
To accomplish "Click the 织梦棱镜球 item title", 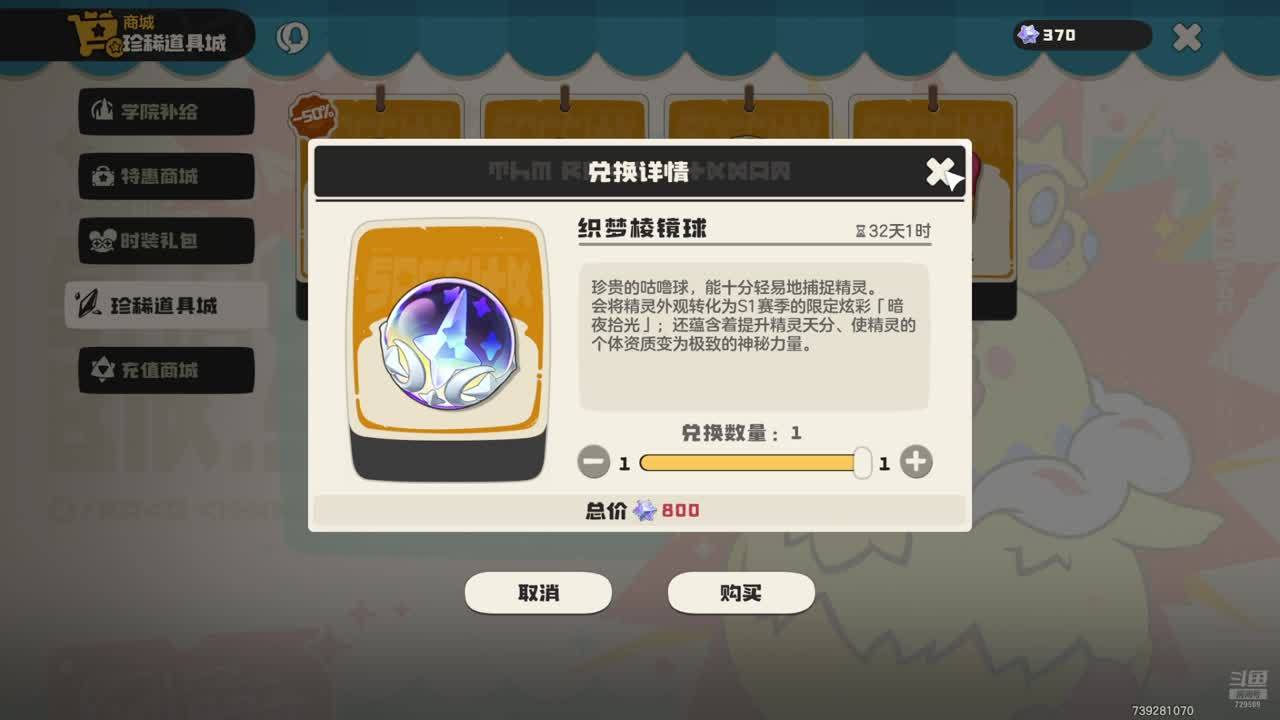I will point(642,229).
